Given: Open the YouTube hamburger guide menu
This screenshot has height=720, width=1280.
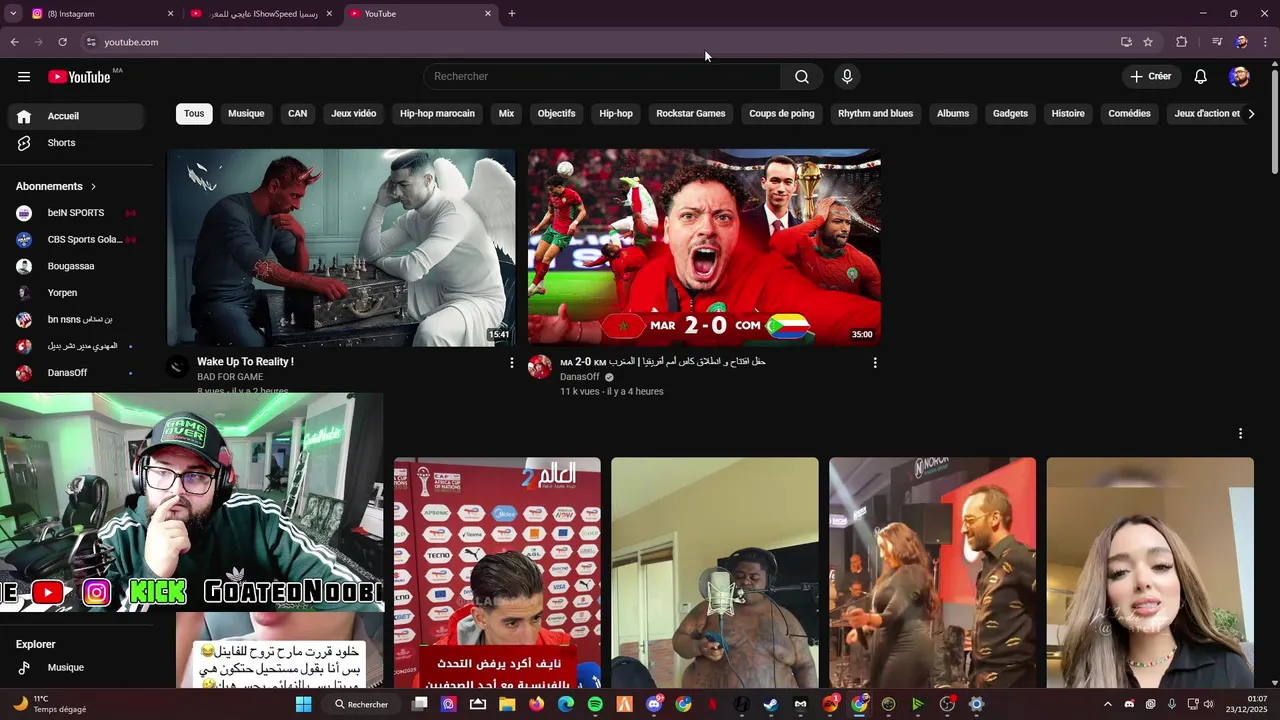Looking at the screenshot, I should tap(24, 77).
